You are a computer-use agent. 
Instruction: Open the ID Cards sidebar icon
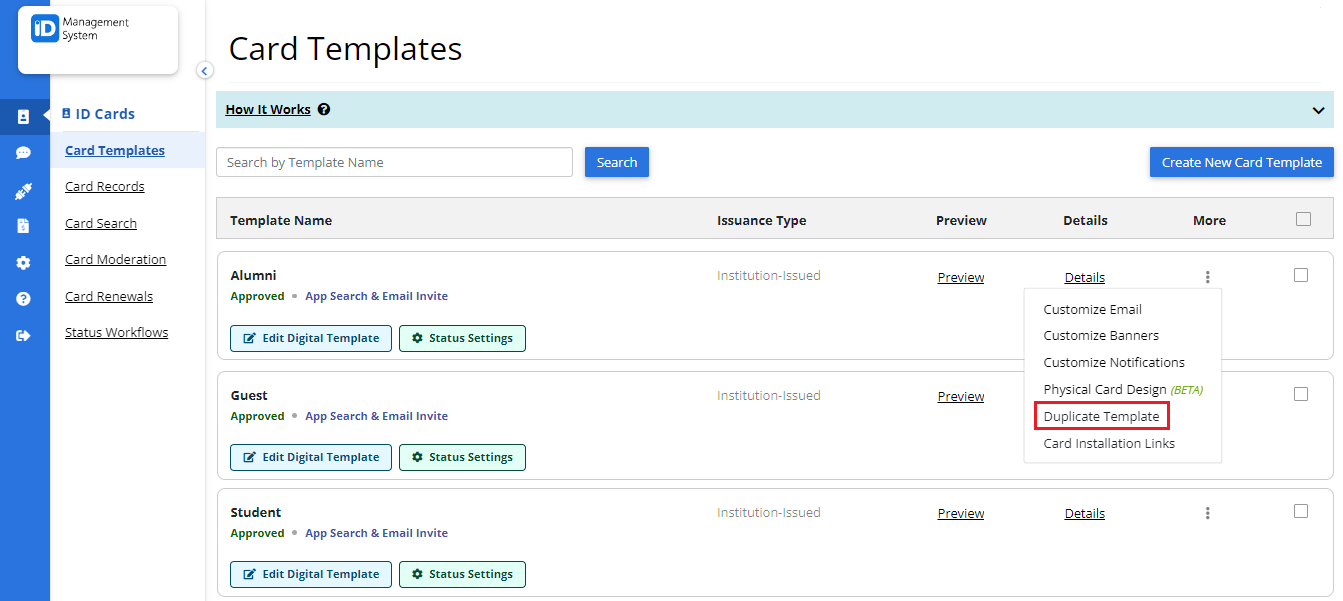(x=23, y=117)
